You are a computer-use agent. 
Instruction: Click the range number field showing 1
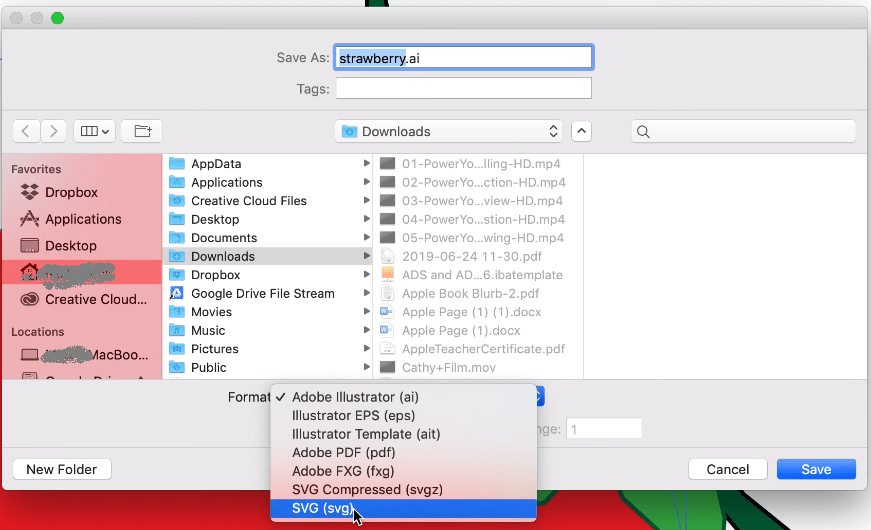(604, 429)
